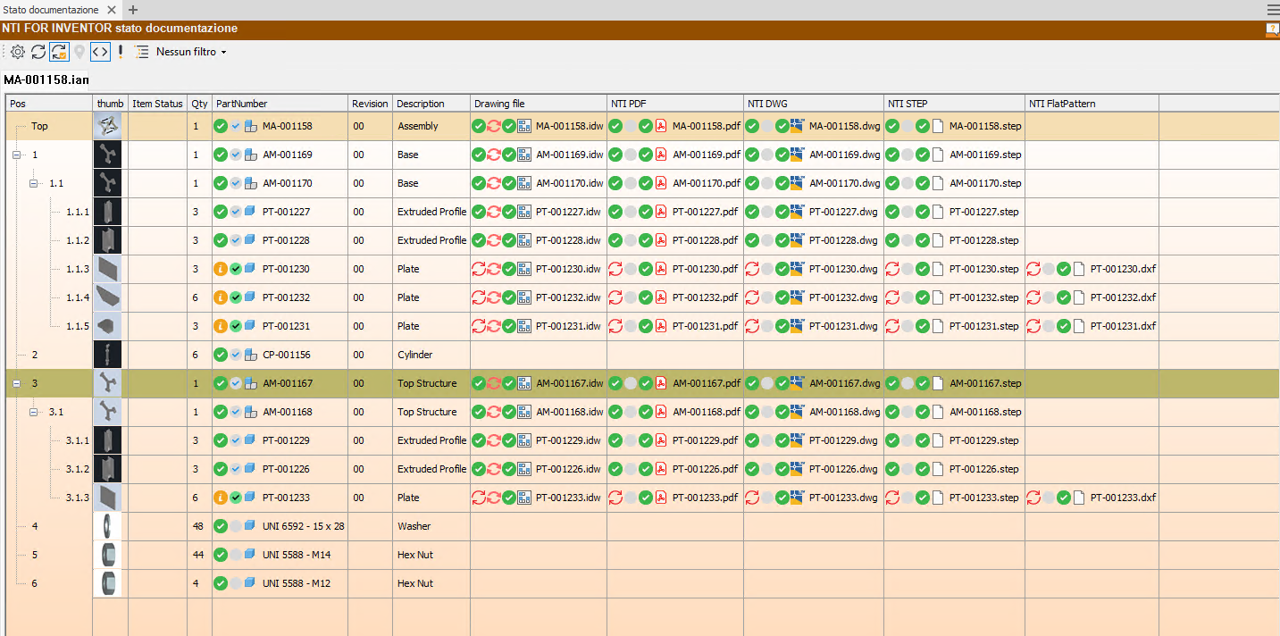The image size is (1280, 636).
Task: Click the refresh arrows toolbar icon
Action: pos(38,52)
